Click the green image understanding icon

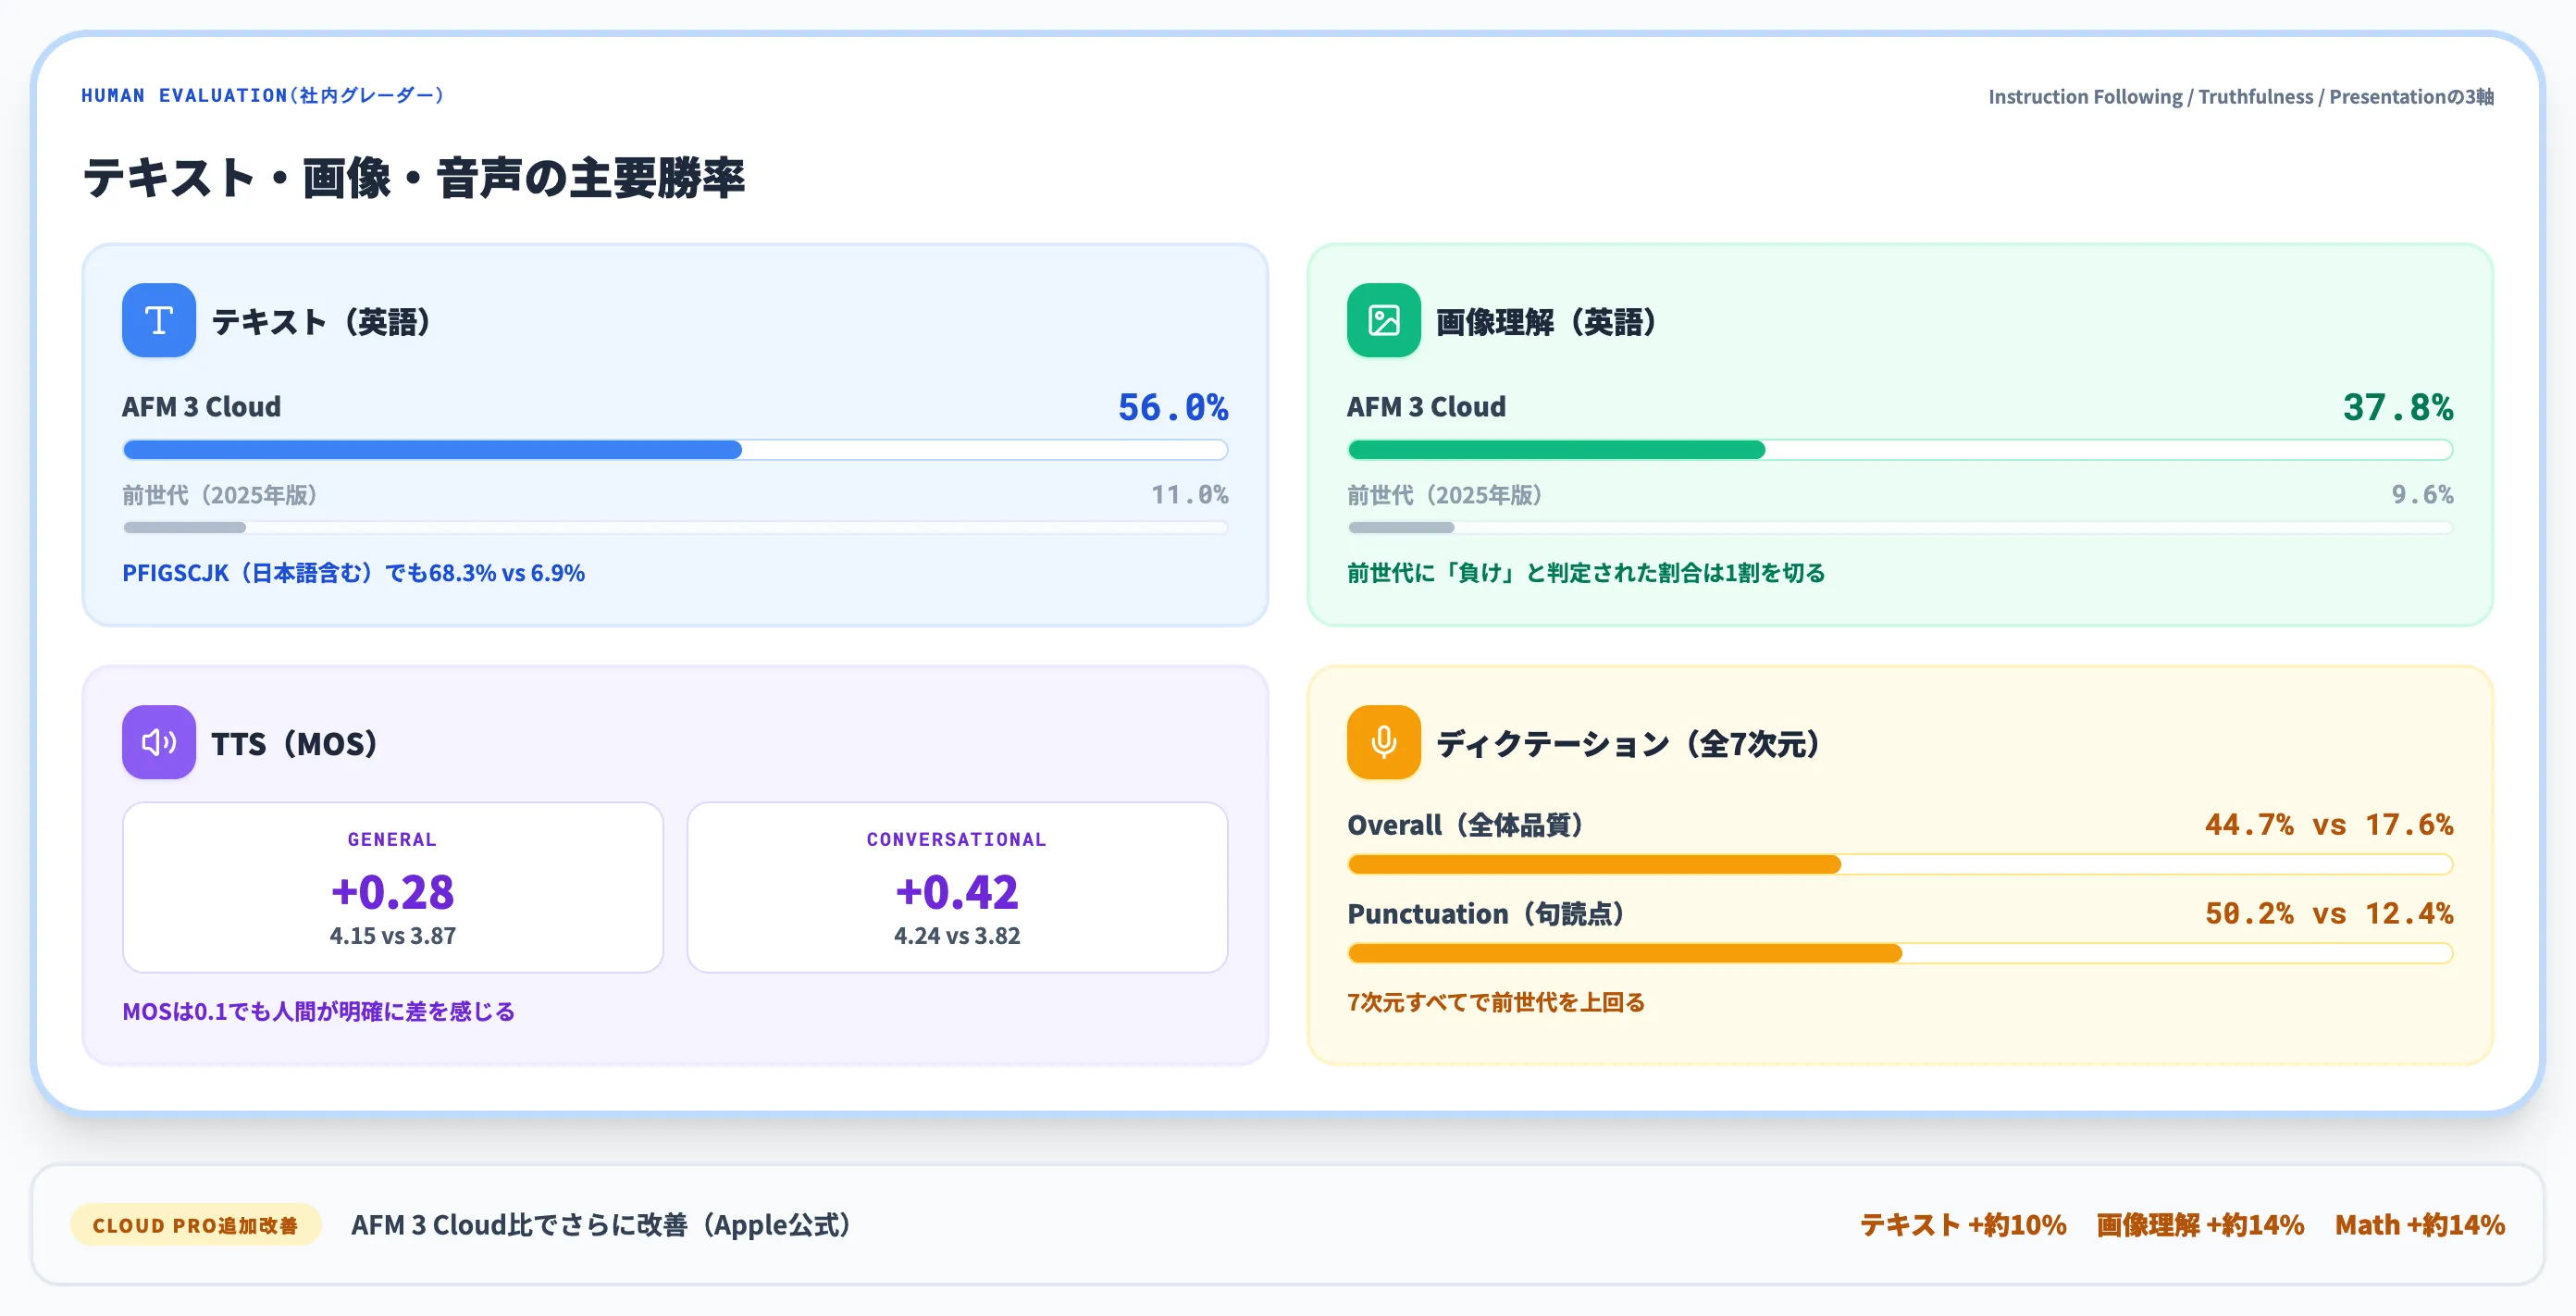[1384, 320]
